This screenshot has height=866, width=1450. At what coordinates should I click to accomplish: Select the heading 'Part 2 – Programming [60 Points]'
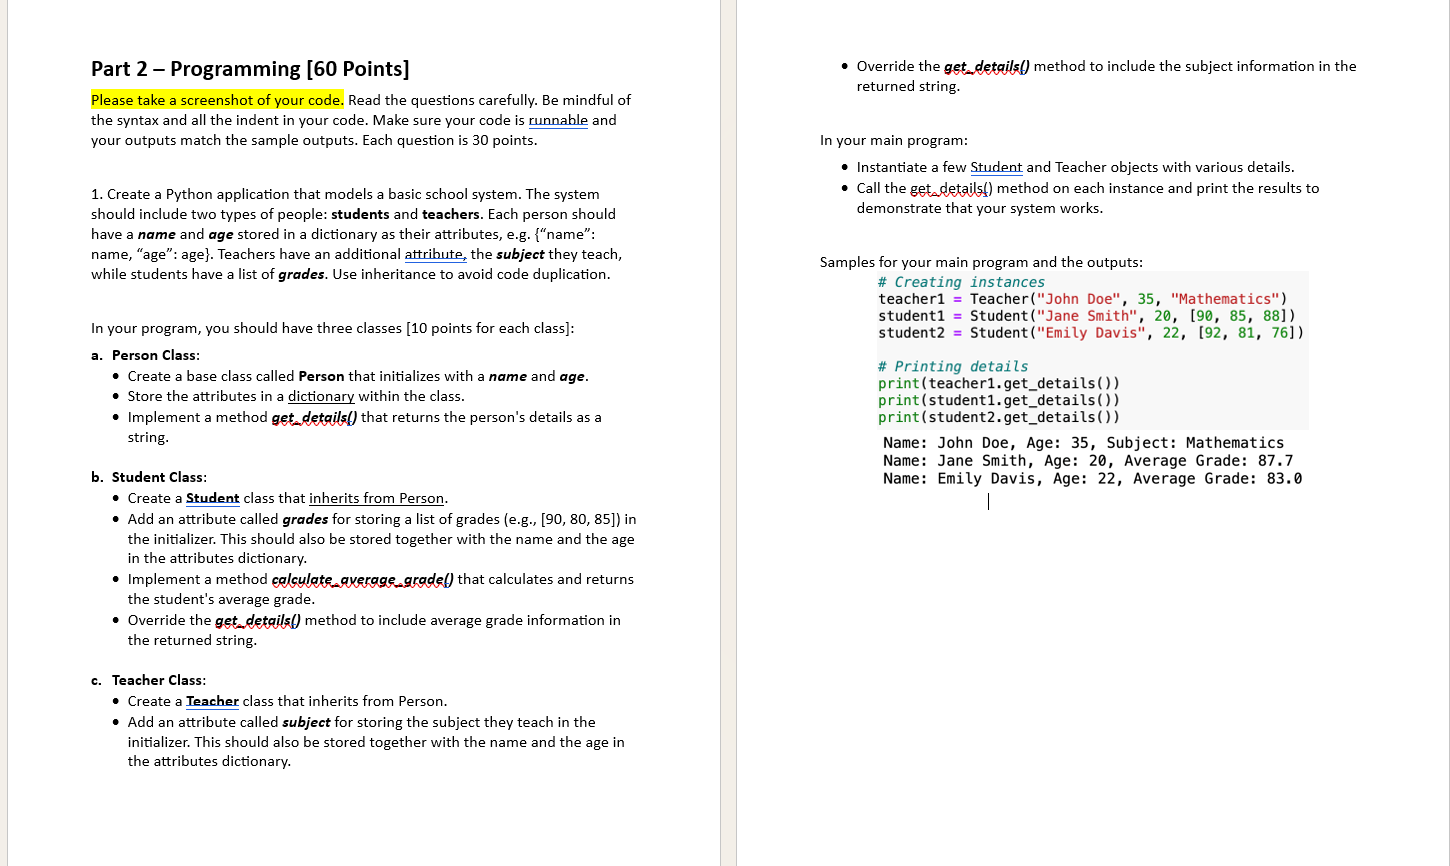(249, 68)
